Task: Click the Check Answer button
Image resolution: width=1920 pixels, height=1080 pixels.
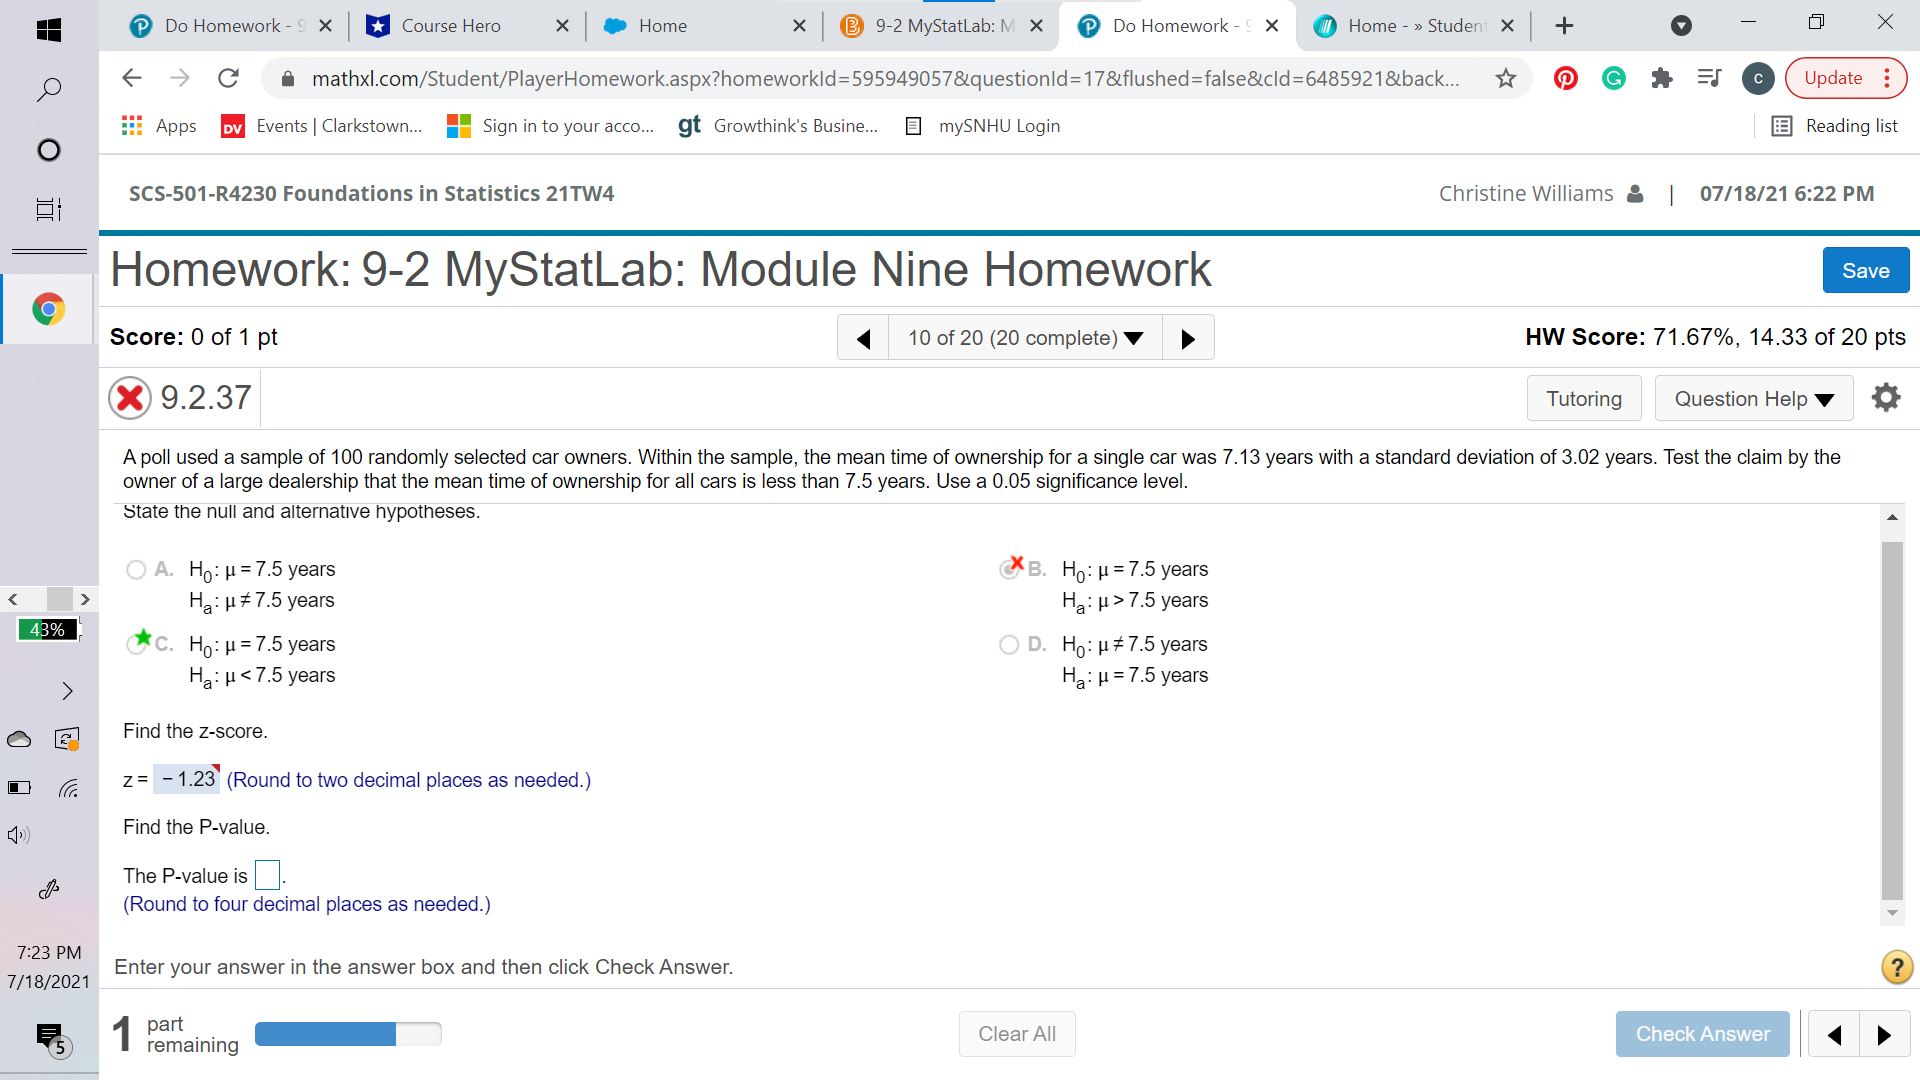Action: [x=1702, y=1033]
